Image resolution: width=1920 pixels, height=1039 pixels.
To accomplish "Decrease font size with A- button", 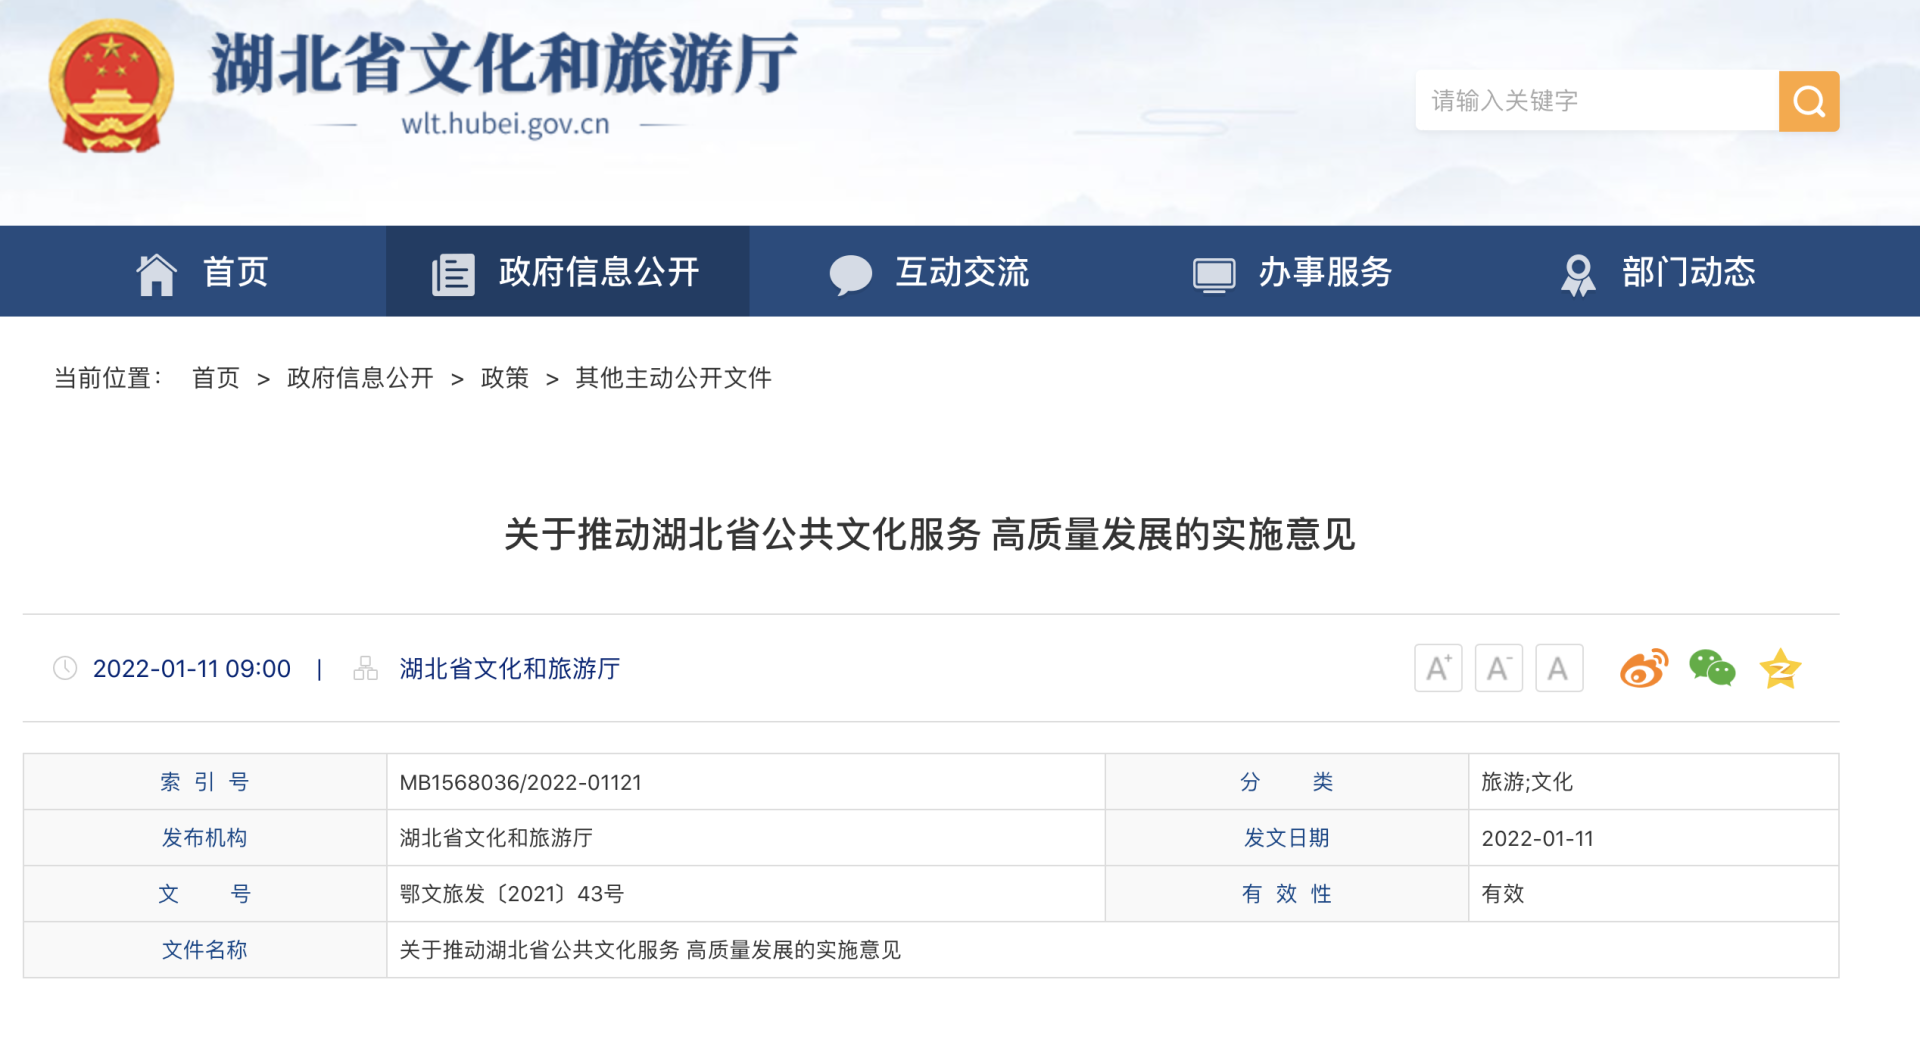I will coord(1498,668).
